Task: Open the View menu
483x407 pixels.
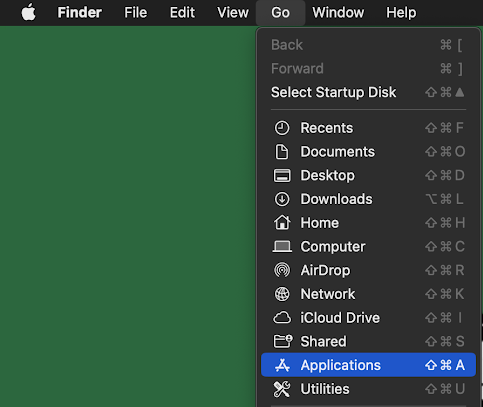Action: 233,13
